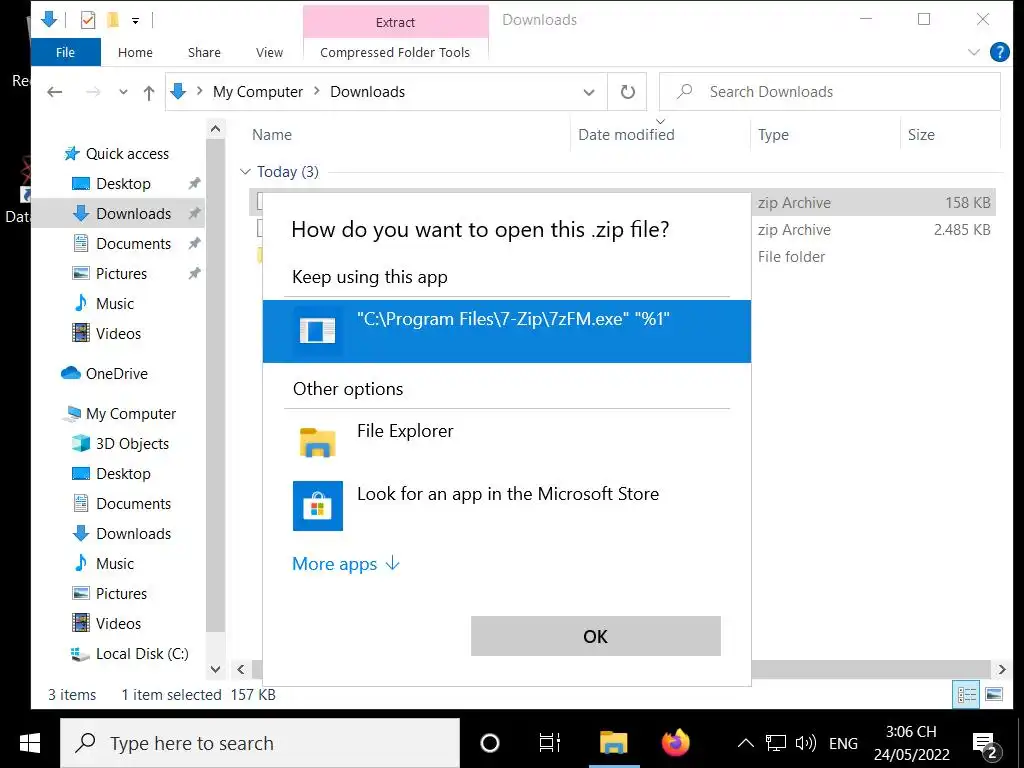Select OneDrive in navigation pane
Image resolution: width=1024 pixels, height=768 pixels.
point(116,374)
